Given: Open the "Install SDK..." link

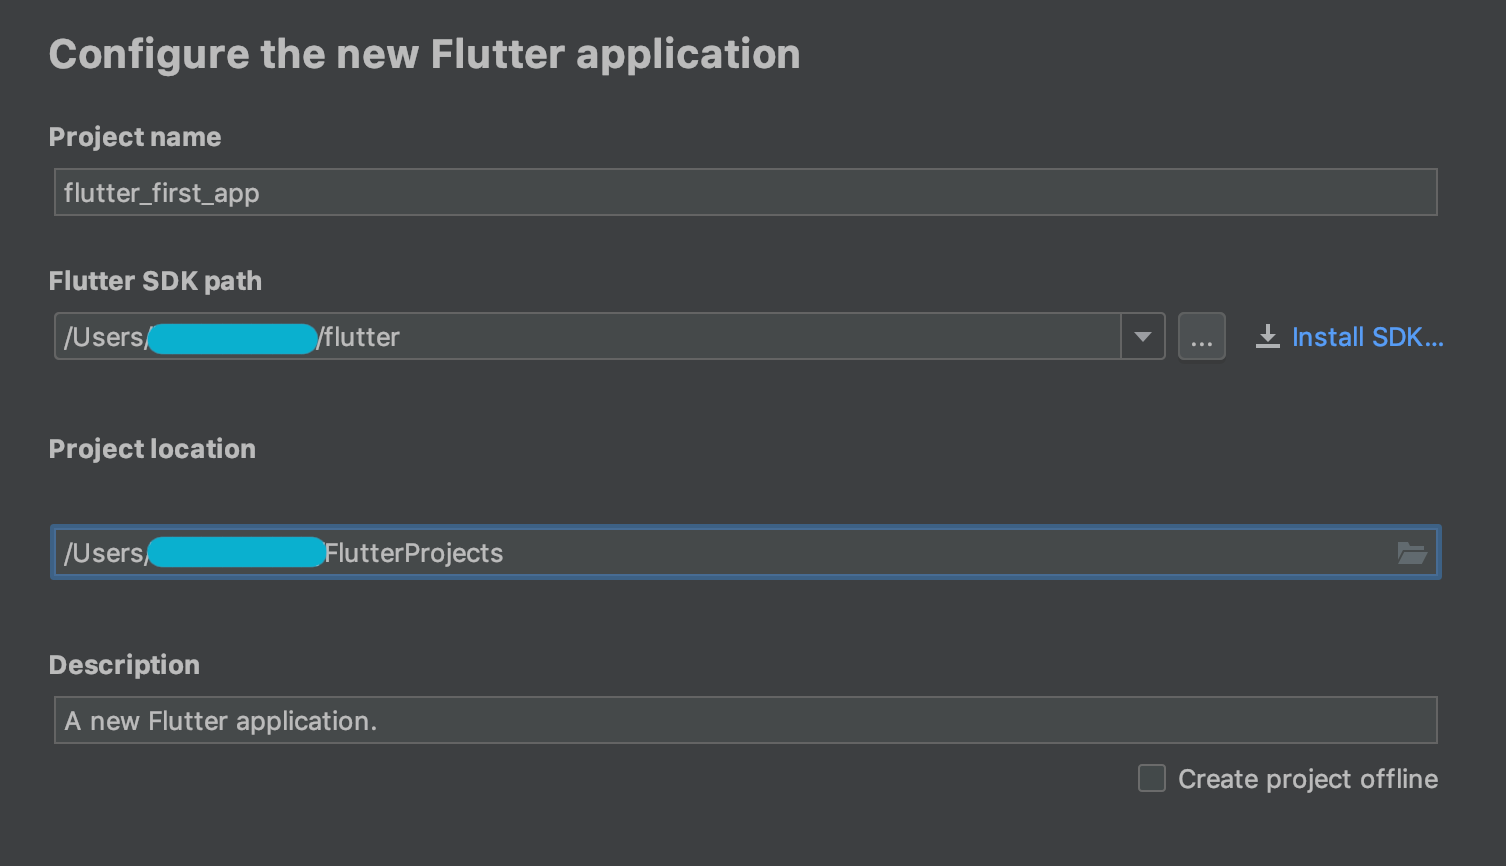Looking at the screenshot, I should click(1367, 337).
